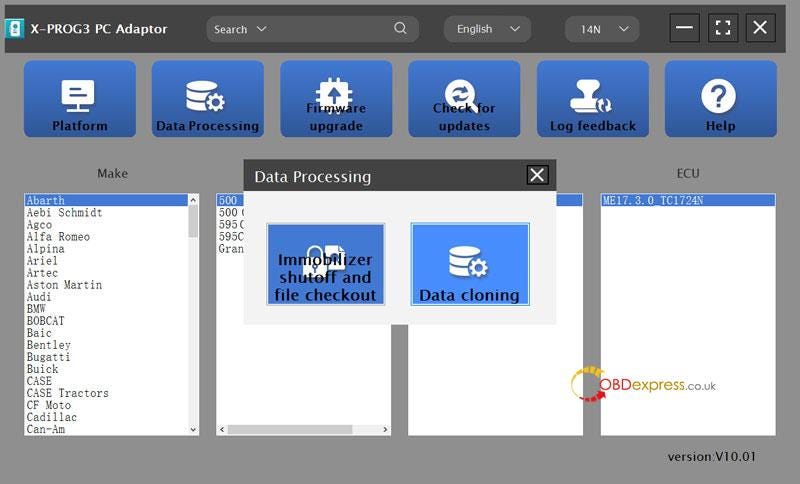Click the X-PROG3 app logo icon

15,29
